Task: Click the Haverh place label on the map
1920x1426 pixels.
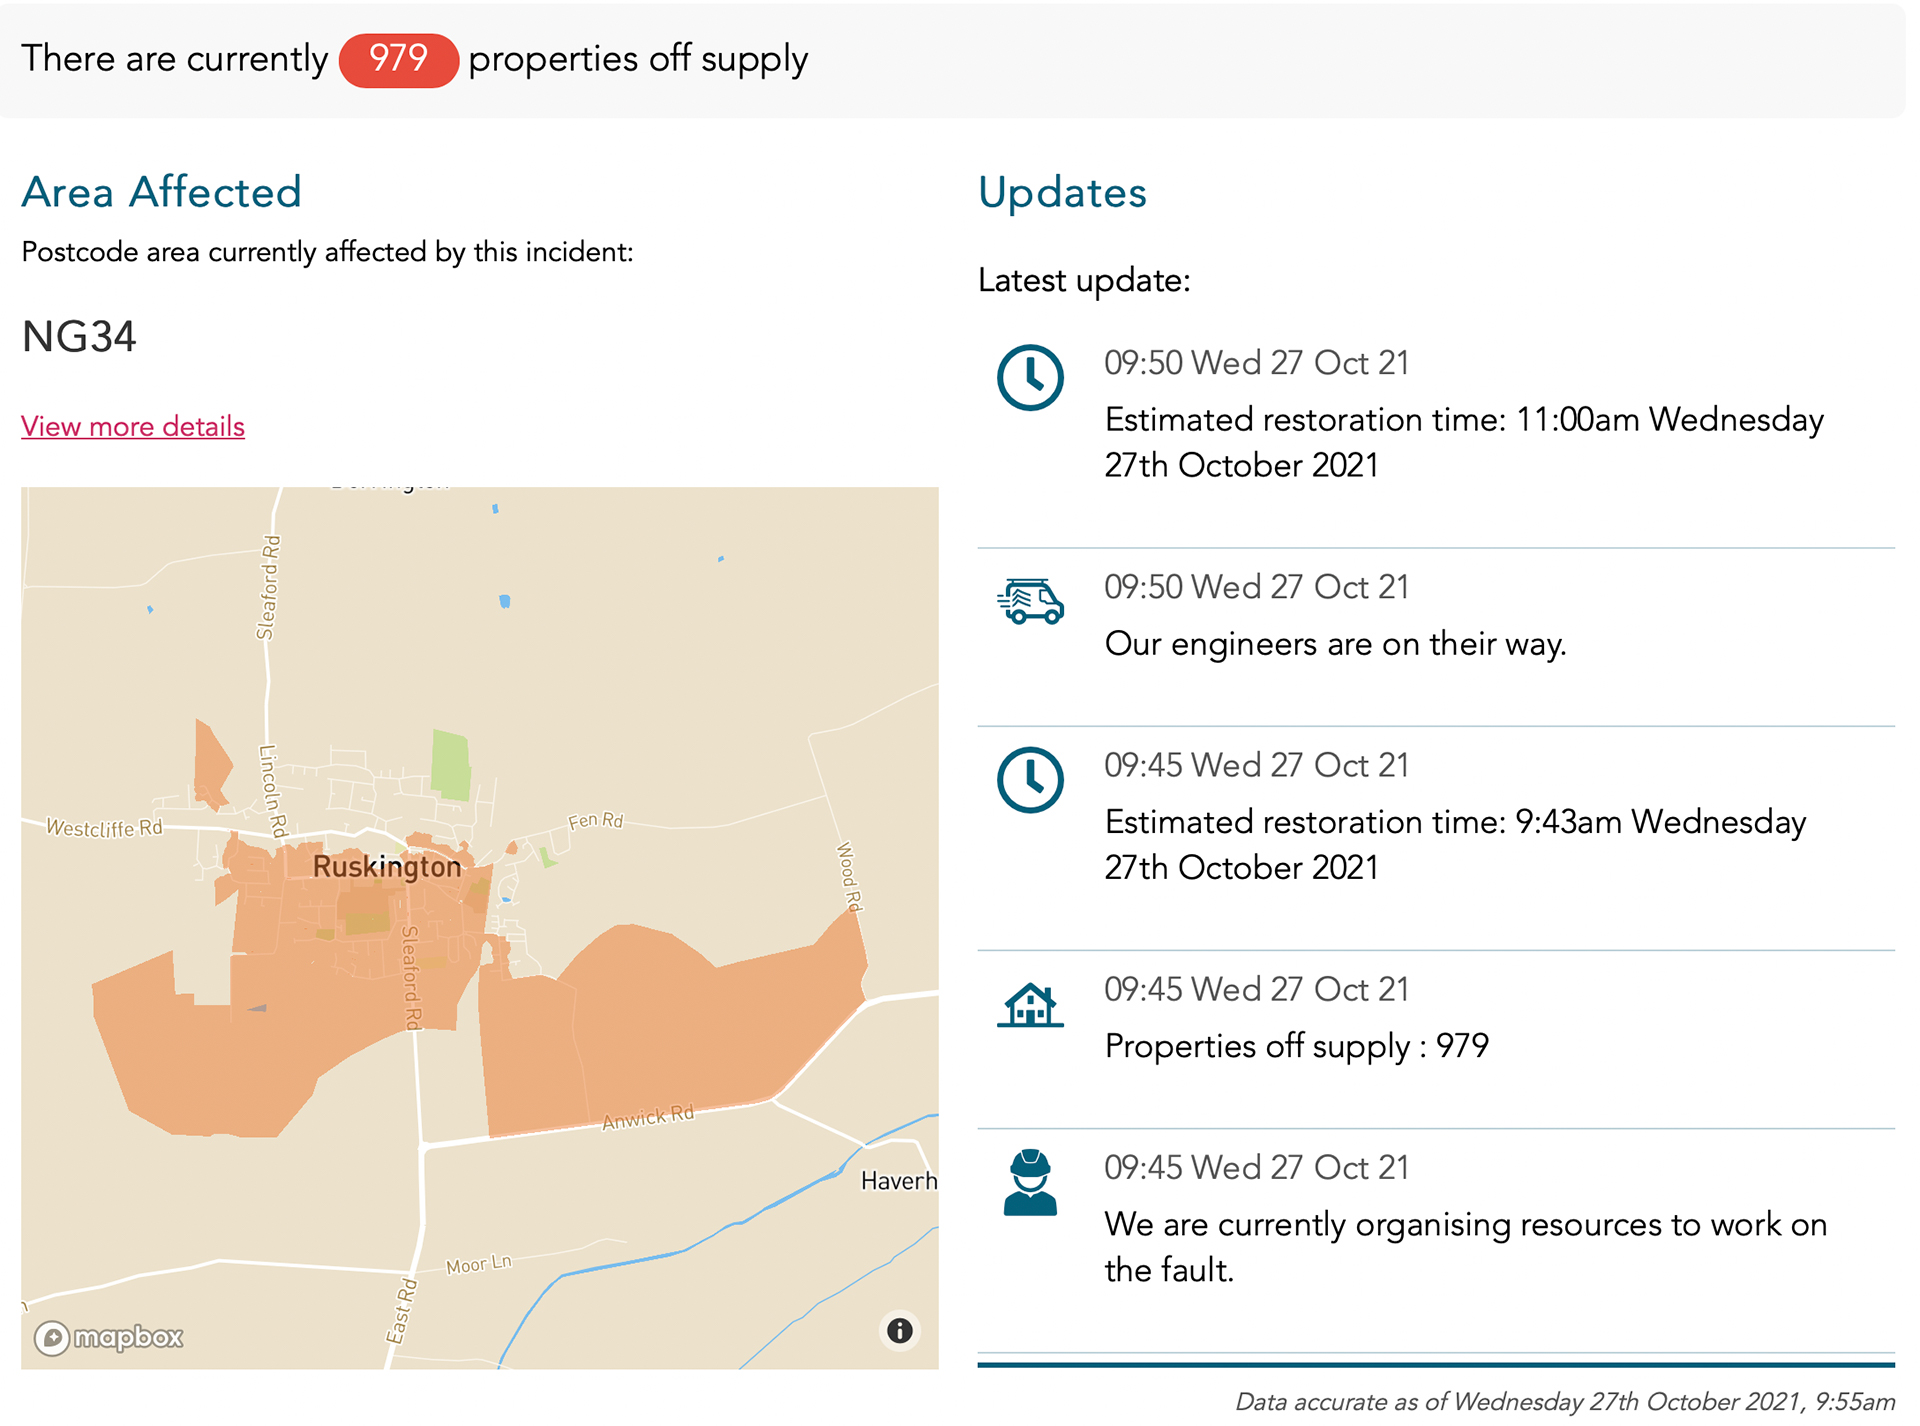Action: coord(899,1181)
